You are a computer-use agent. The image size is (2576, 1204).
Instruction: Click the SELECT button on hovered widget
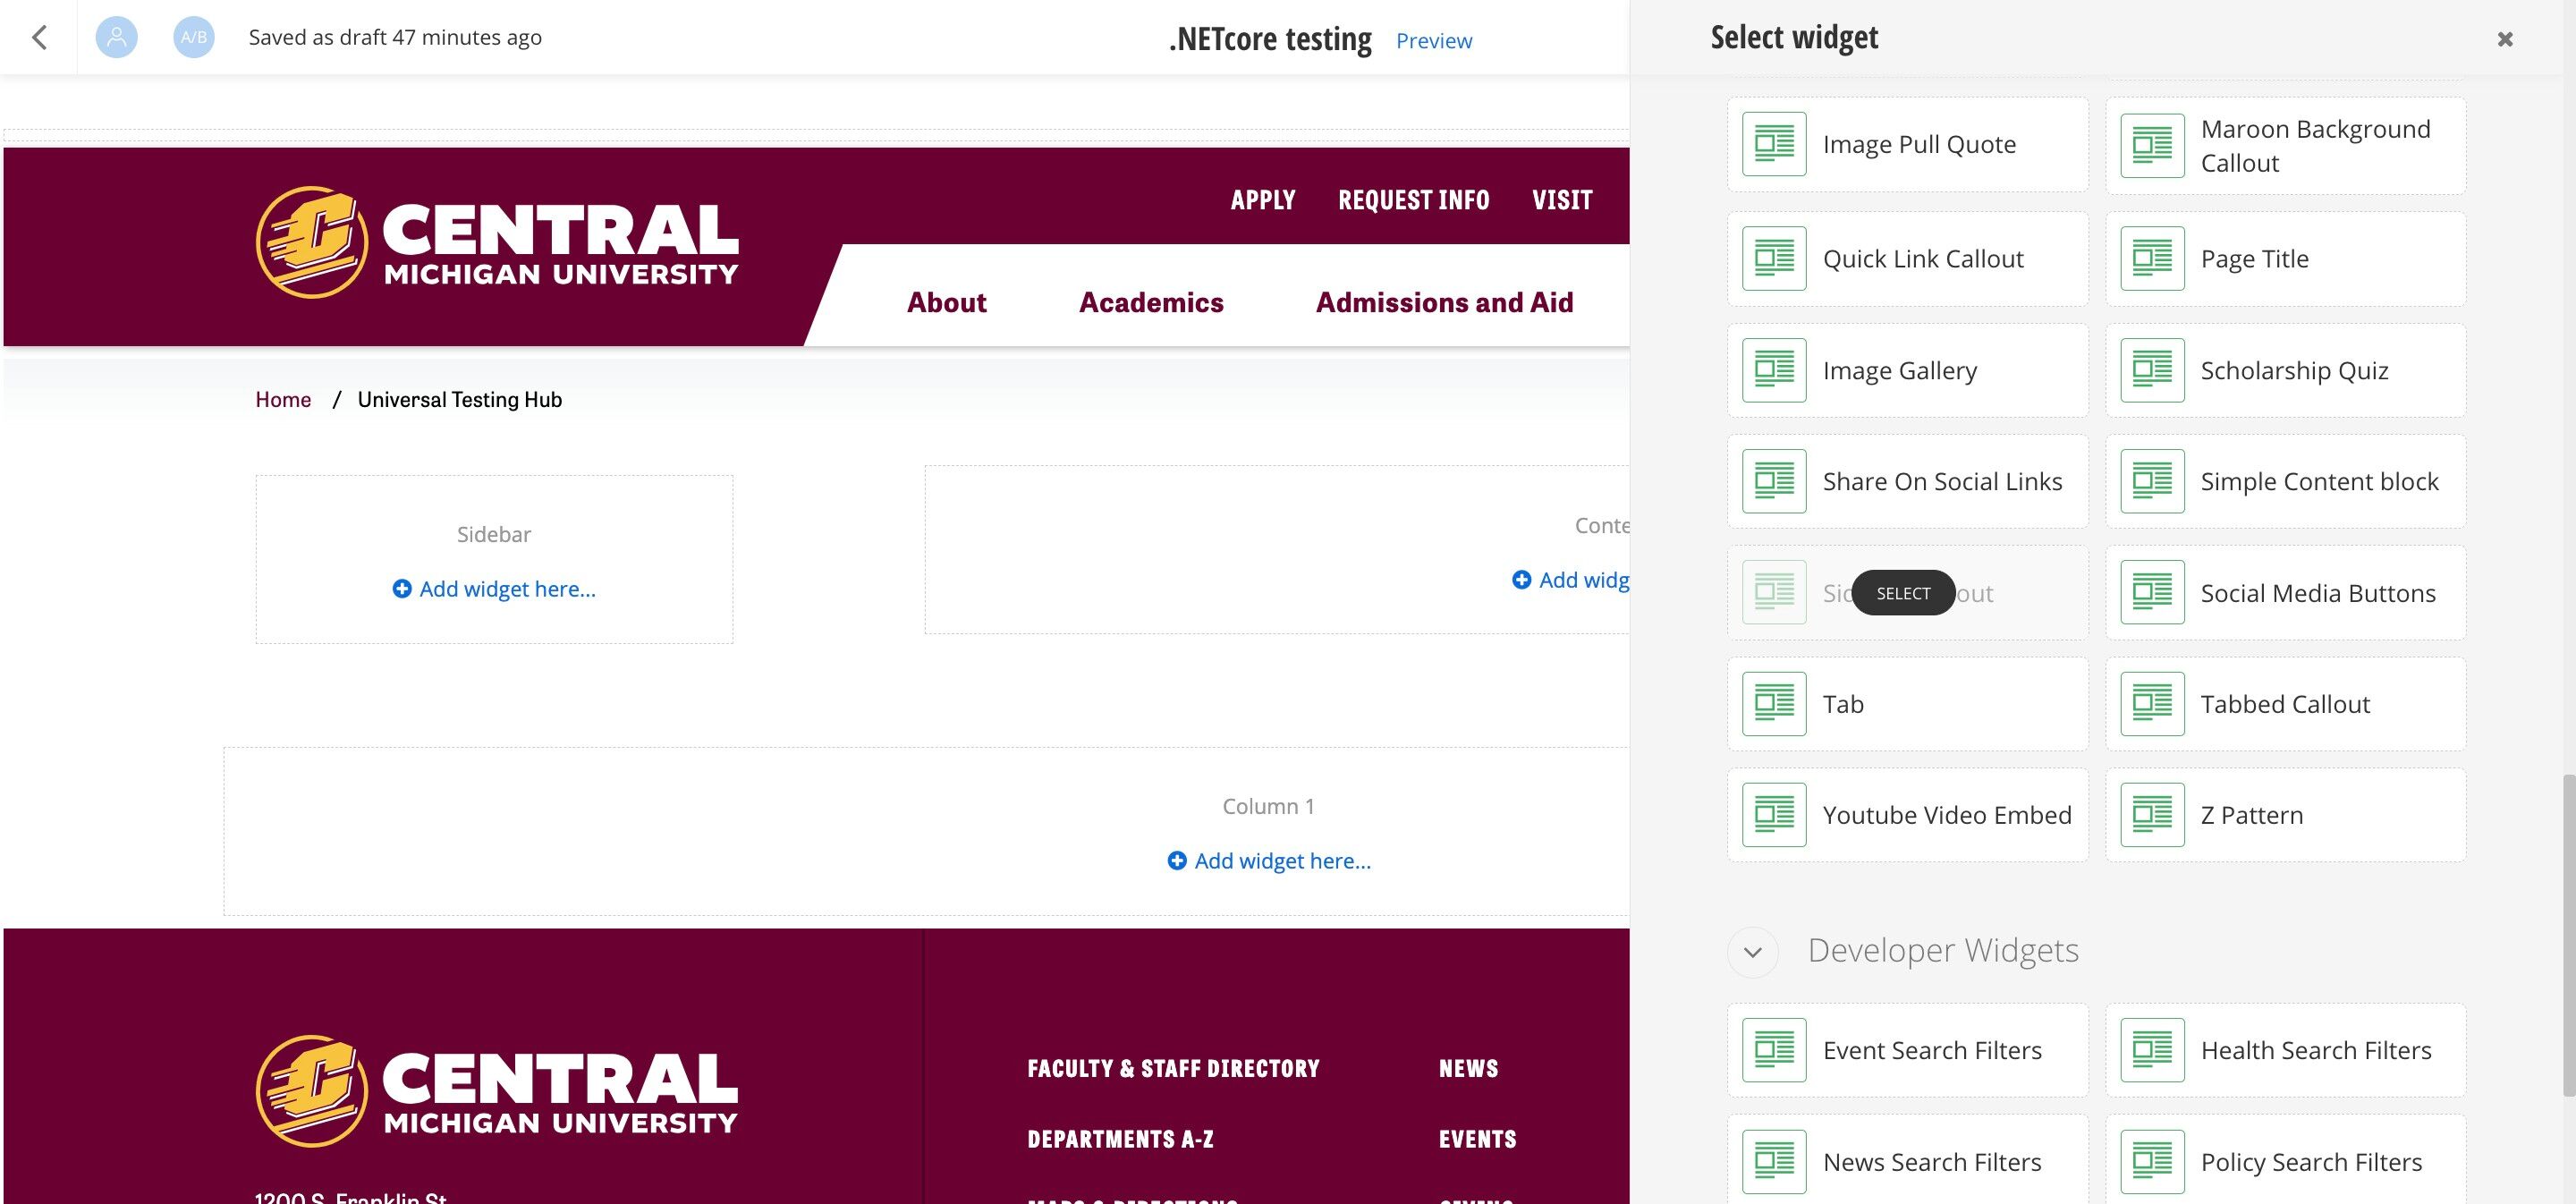pyautogui.click(x=1903, y=593)
